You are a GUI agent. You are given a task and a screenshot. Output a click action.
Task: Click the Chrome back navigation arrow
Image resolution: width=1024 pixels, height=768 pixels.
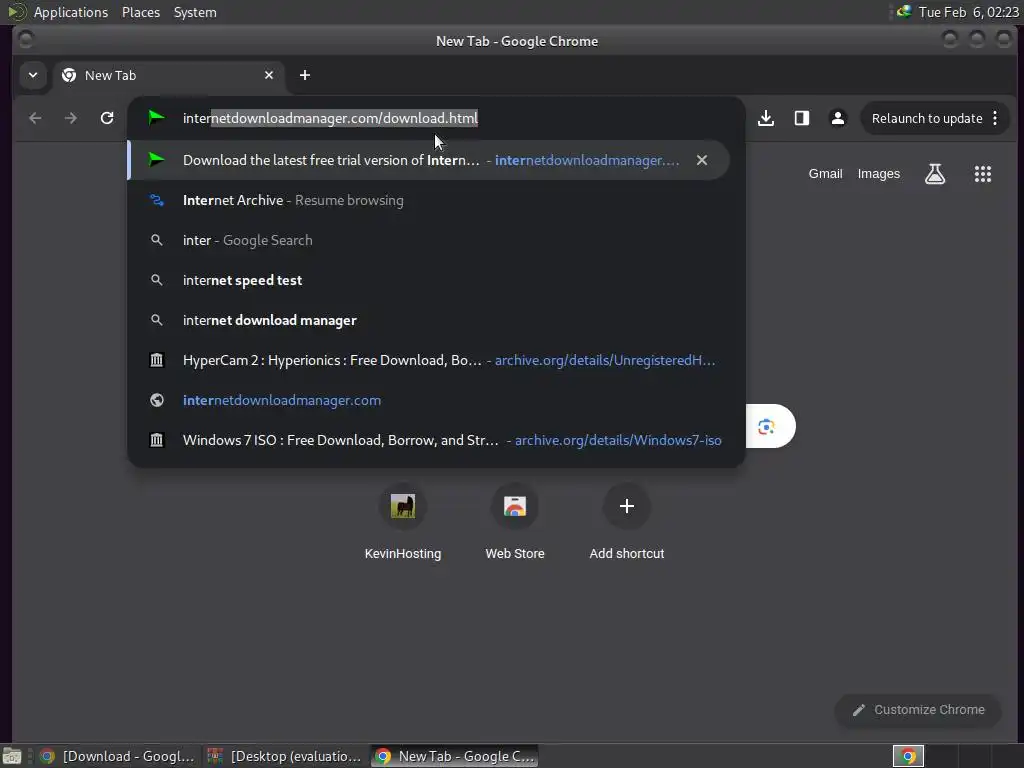pyautogui.click(x=35, y=118)
